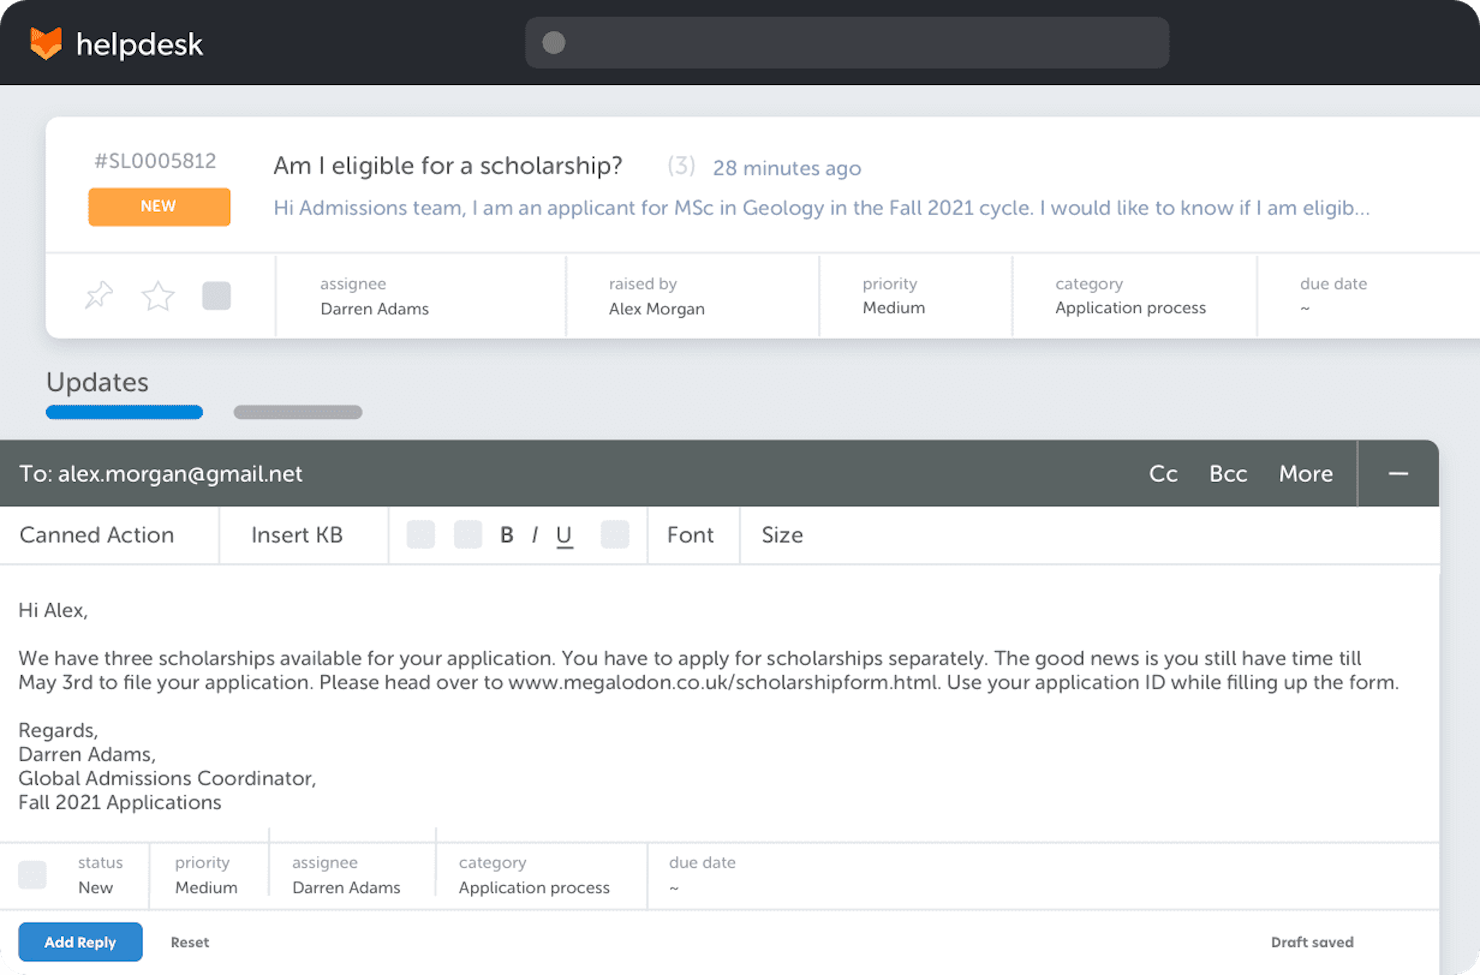This screenshot has height=975, width=1480.
Task: Open the More recipients menu
Action: 1306,473
